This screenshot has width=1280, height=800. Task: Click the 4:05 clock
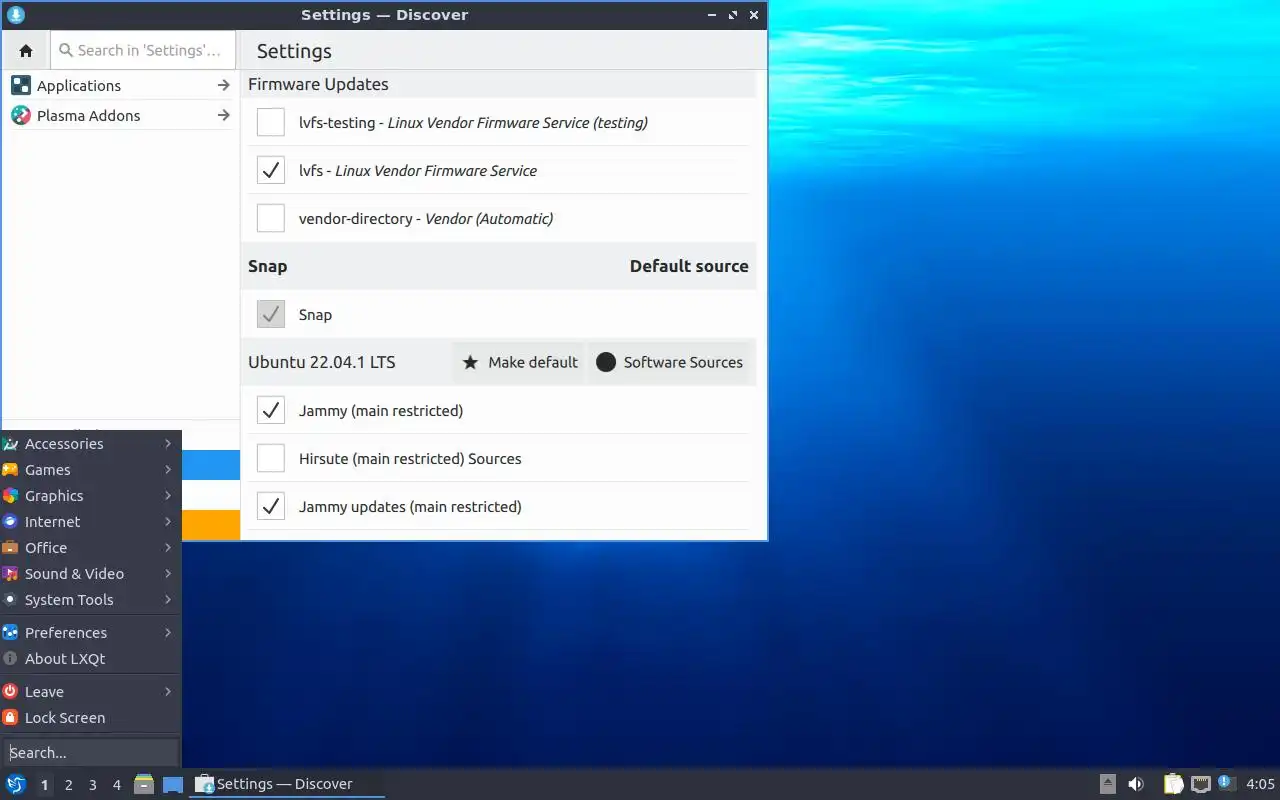coord(1261,784)
